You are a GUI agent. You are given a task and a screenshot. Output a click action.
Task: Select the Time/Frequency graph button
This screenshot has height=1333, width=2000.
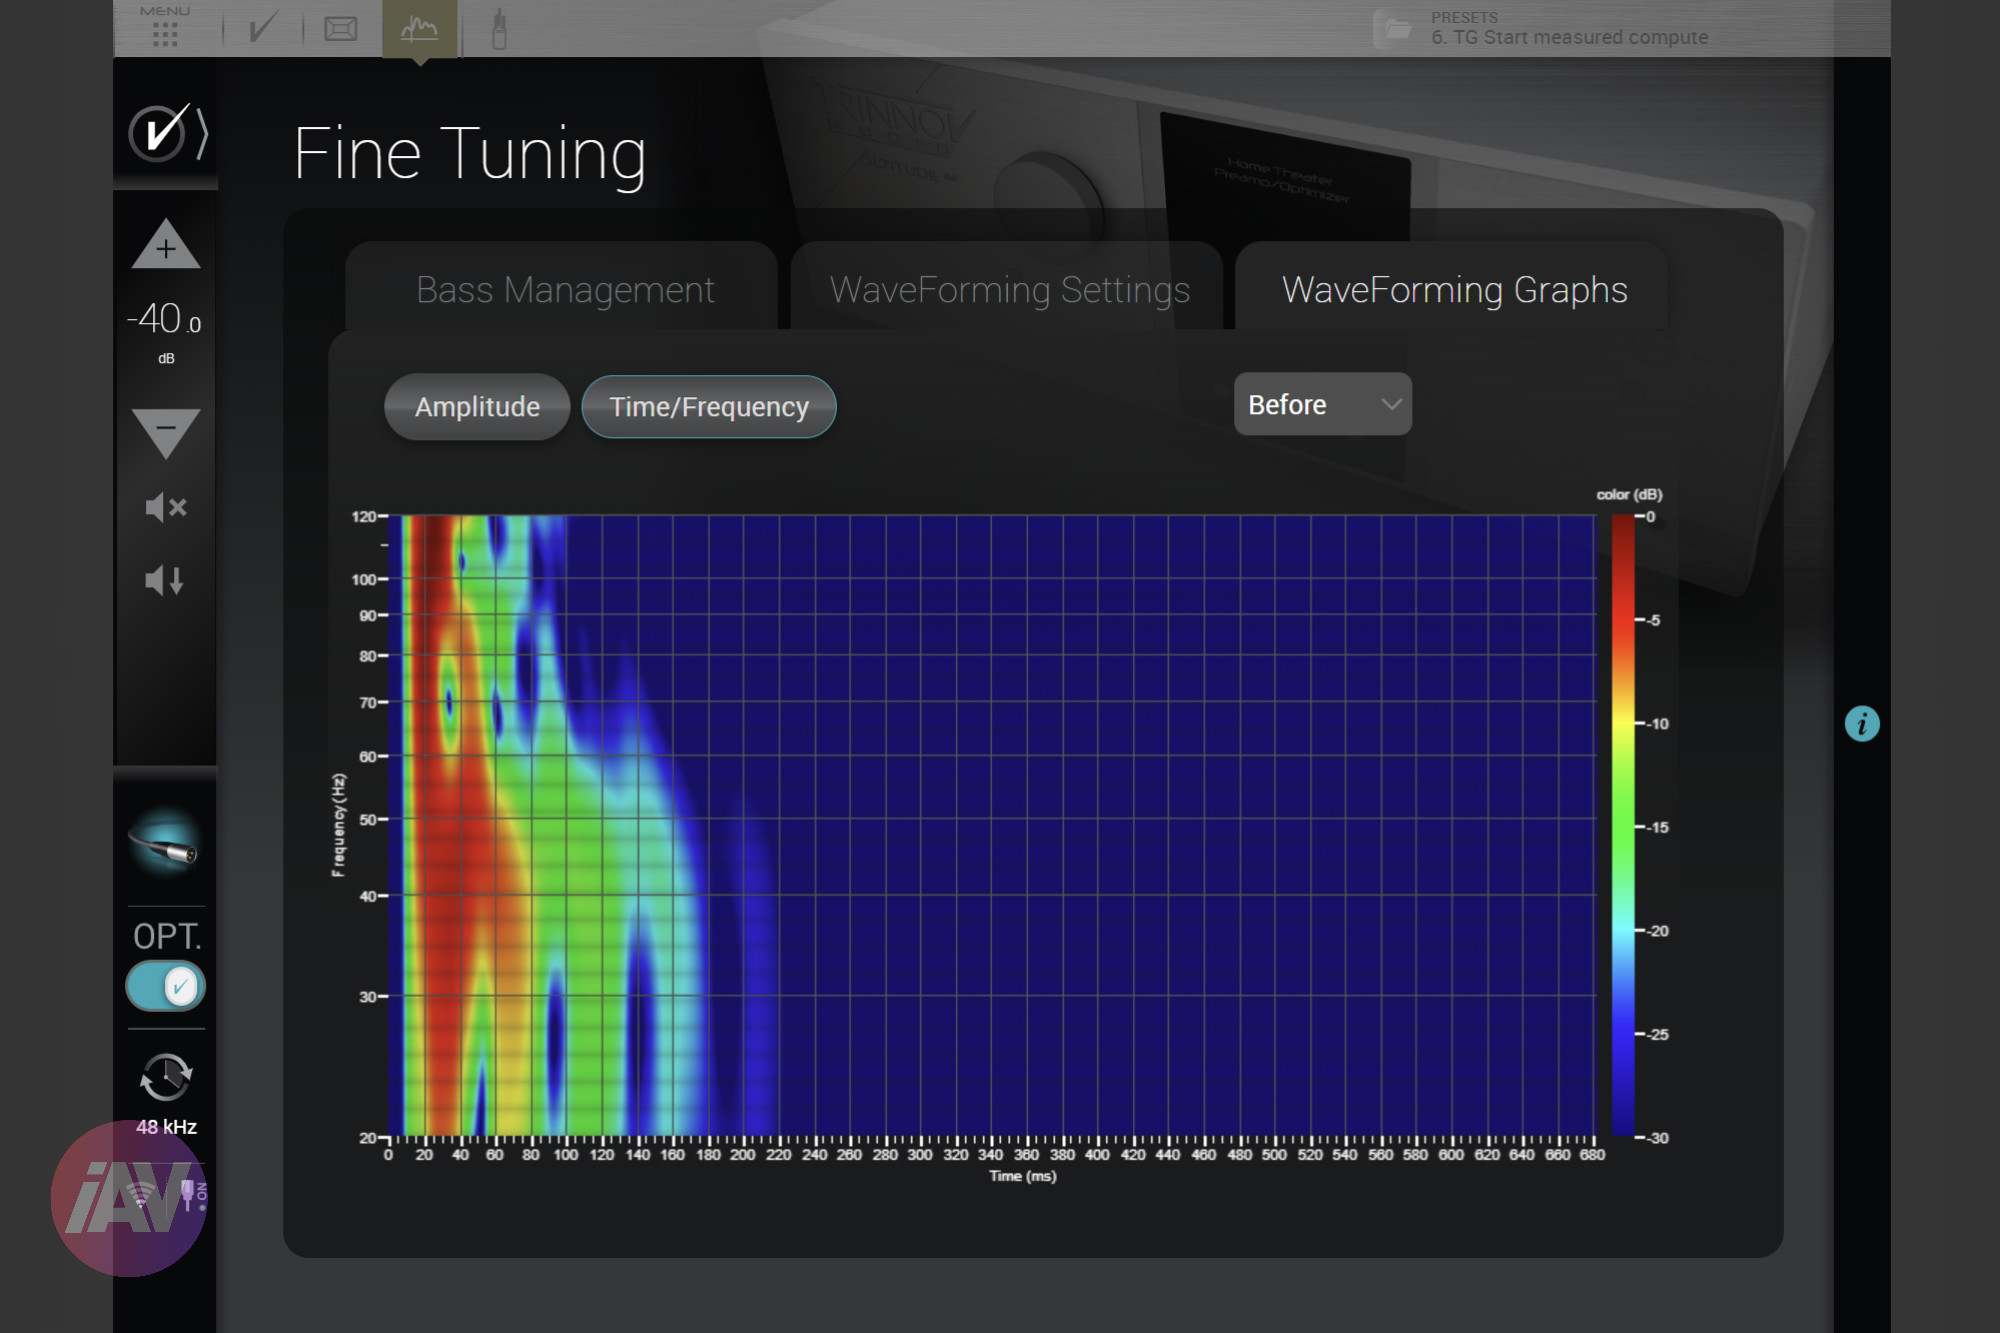tap(709, 407)
